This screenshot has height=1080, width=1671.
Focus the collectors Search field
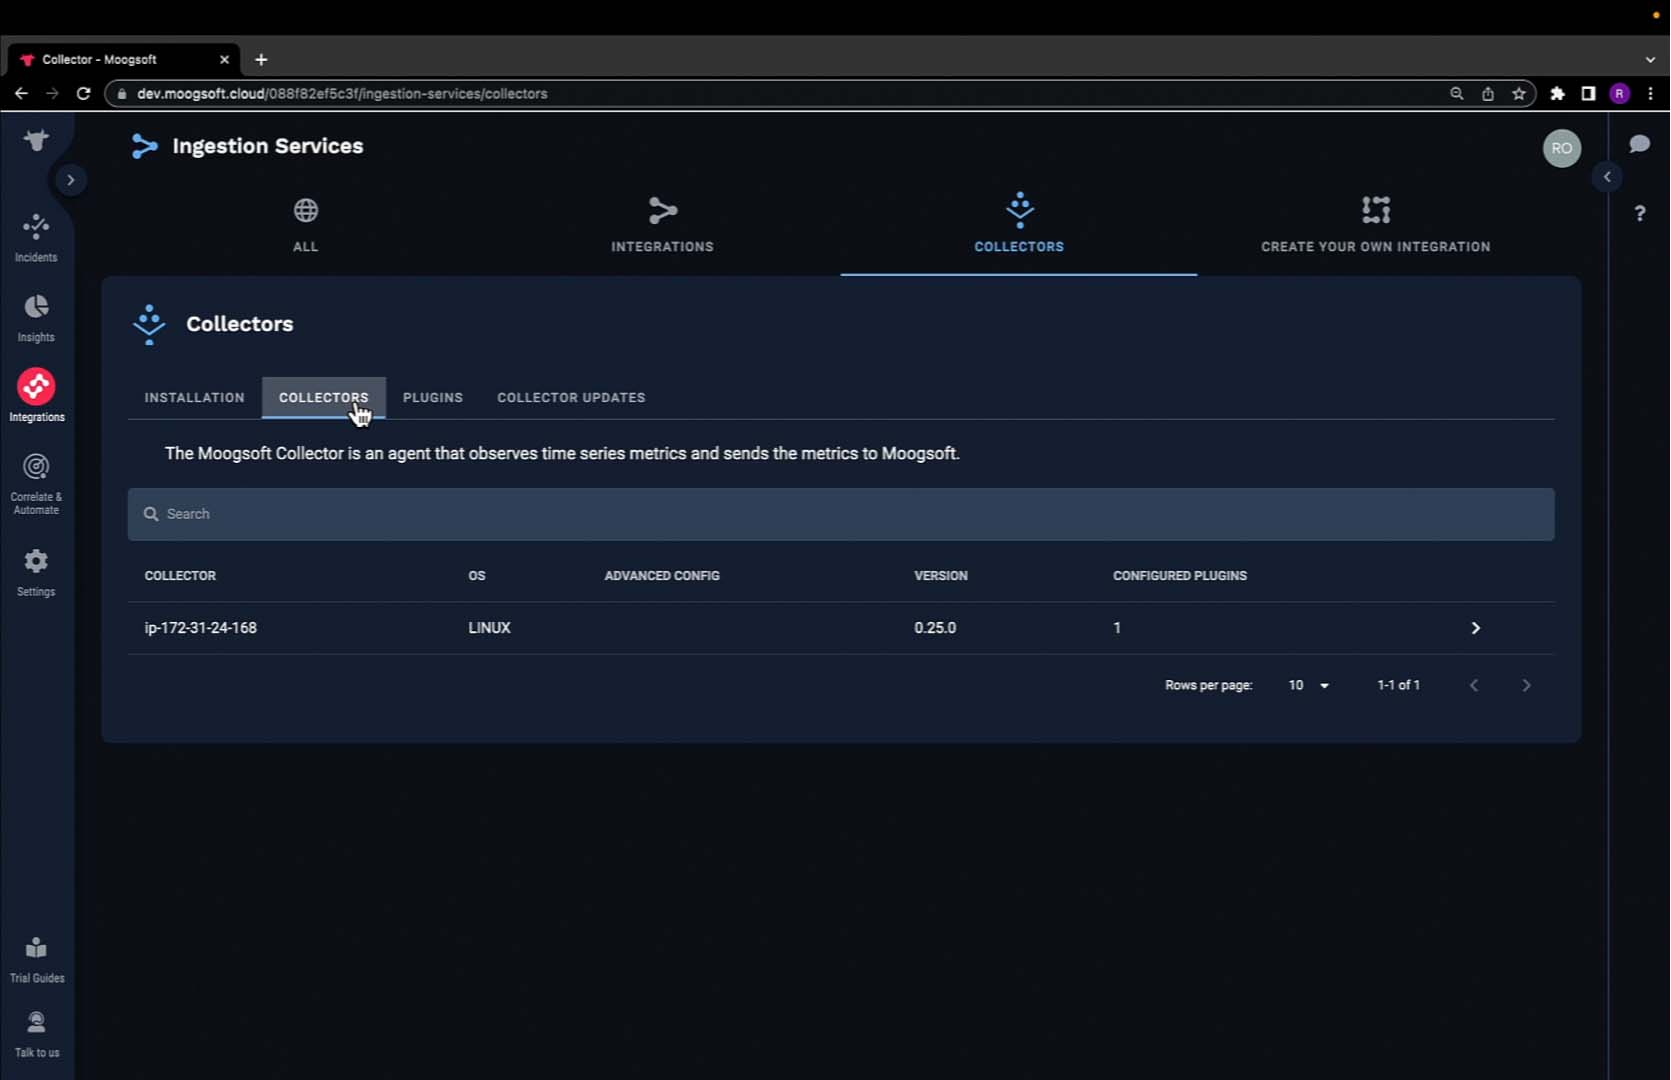[x=841, y=514]
